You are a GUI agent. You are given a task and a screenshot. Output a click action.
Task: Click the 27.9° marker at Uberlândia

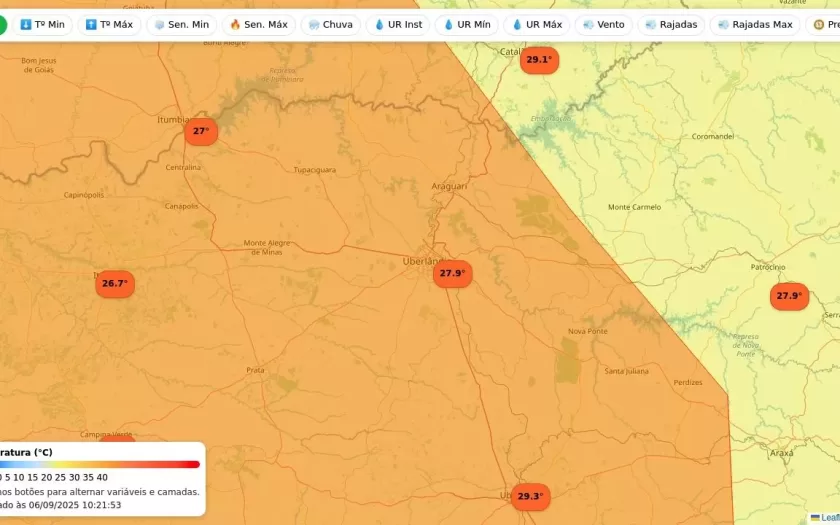[x=452, y=274]
